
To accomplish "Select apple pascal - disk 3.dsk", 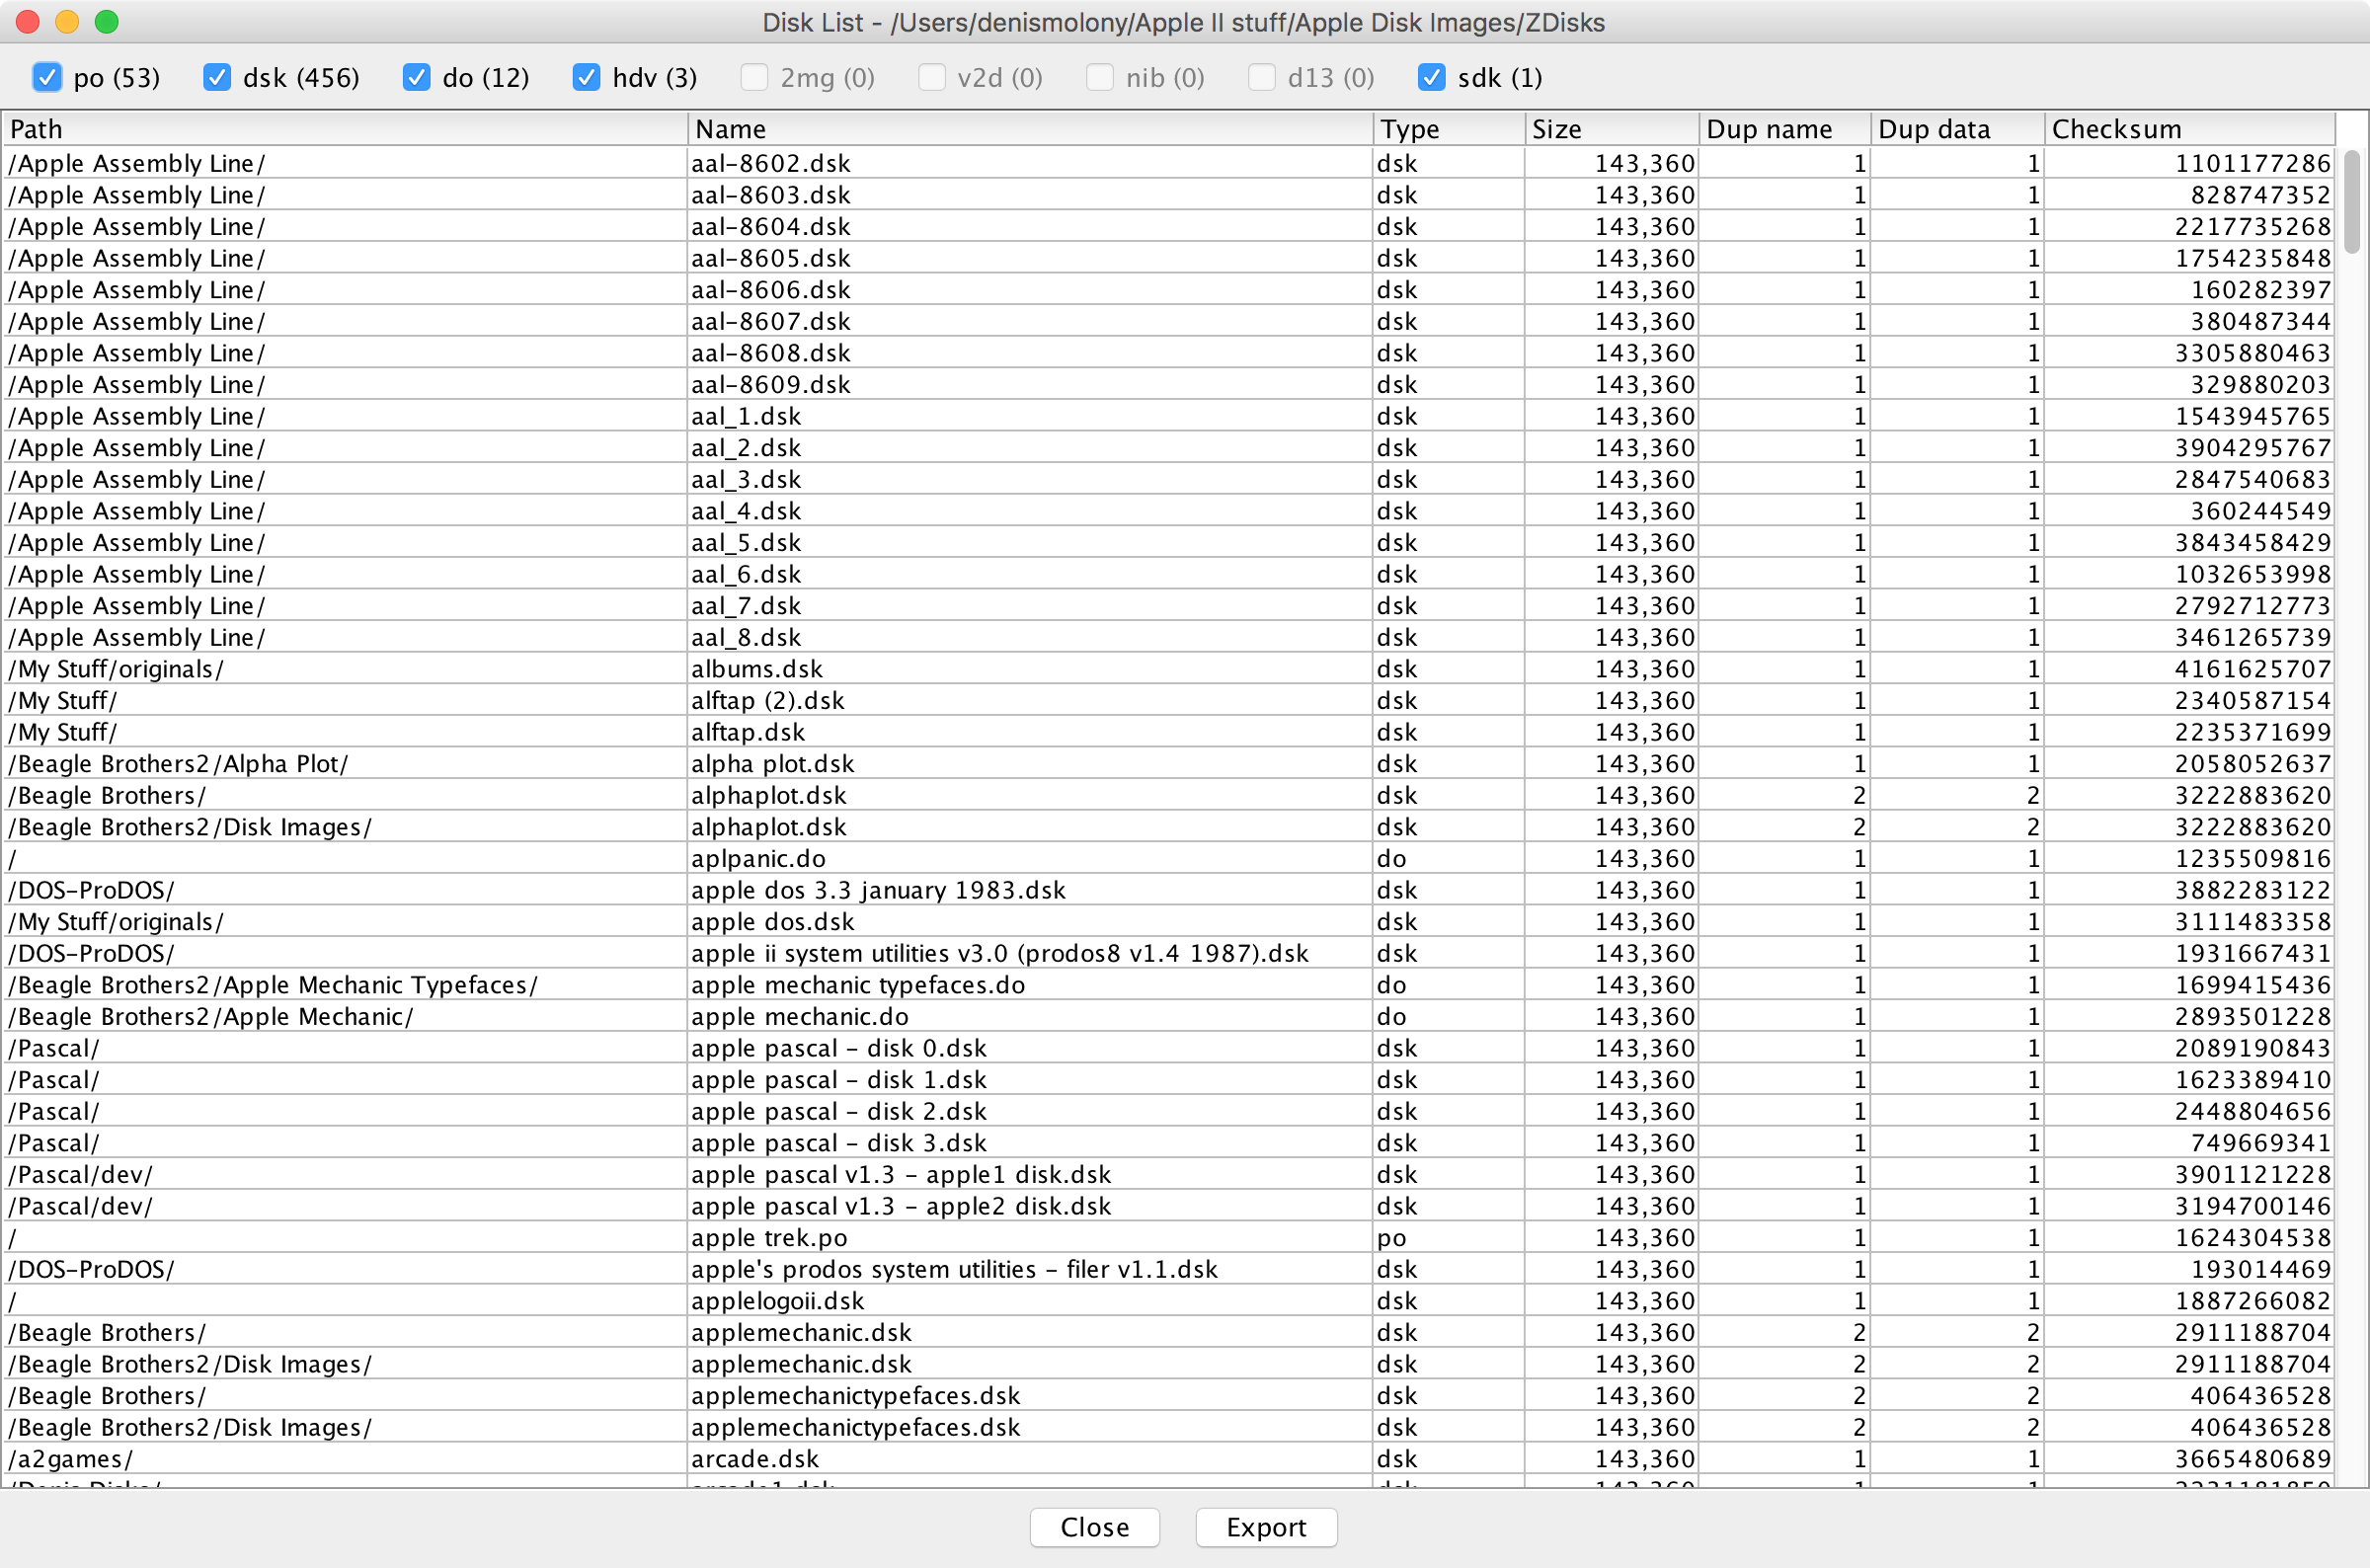I will coord(1169,1143).
